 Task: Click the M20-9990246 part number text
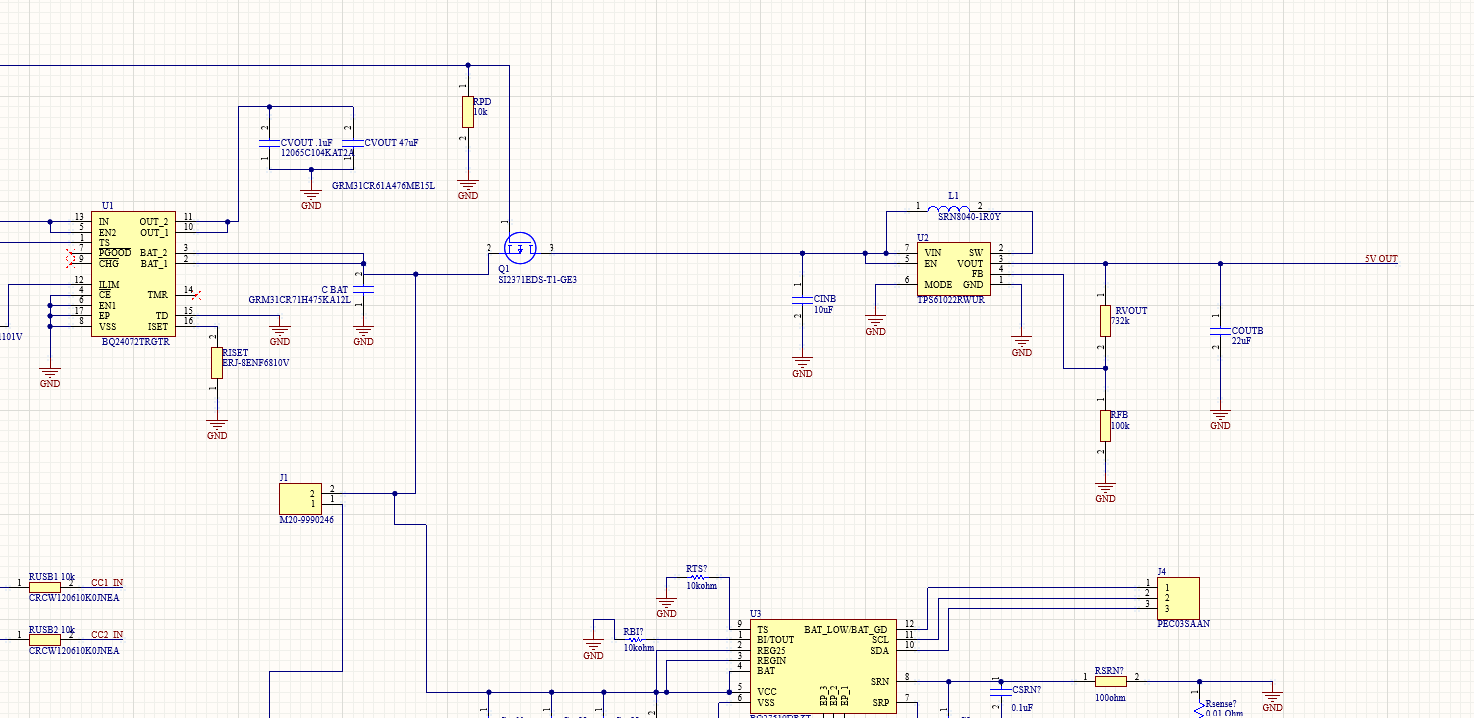click(x=307, y=520)
